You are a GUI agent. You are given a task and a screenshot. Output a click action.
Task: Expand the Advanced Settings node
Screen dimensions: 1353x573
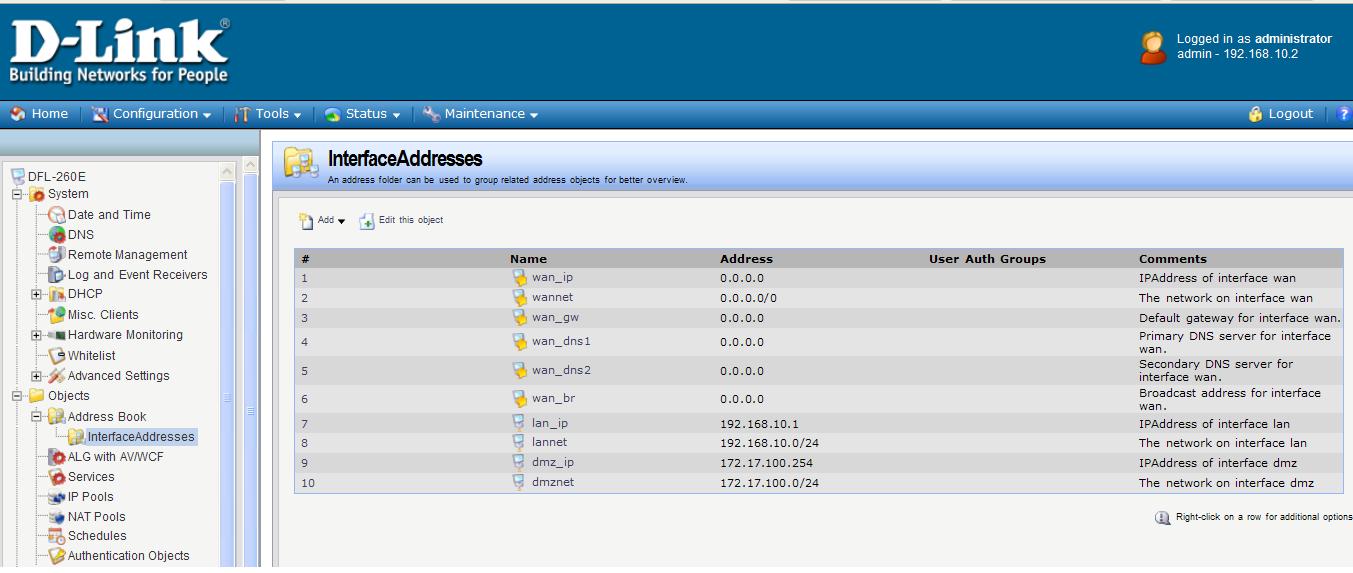[37, 376]
